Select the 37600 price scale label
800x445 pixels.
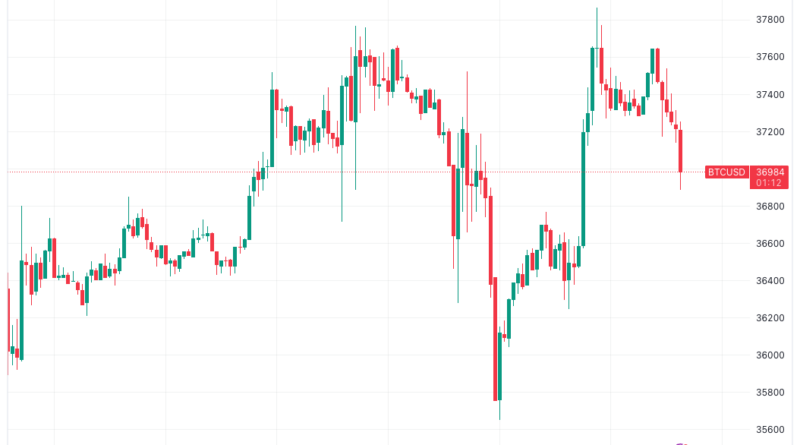coord(770,57)
